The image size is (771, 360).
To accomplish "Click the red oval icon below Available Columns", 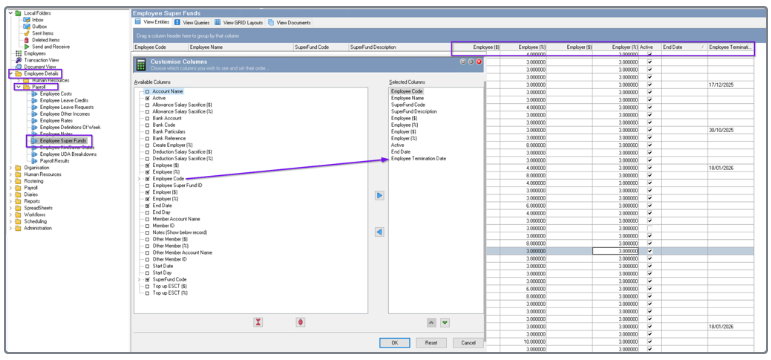I will [300, 322].
